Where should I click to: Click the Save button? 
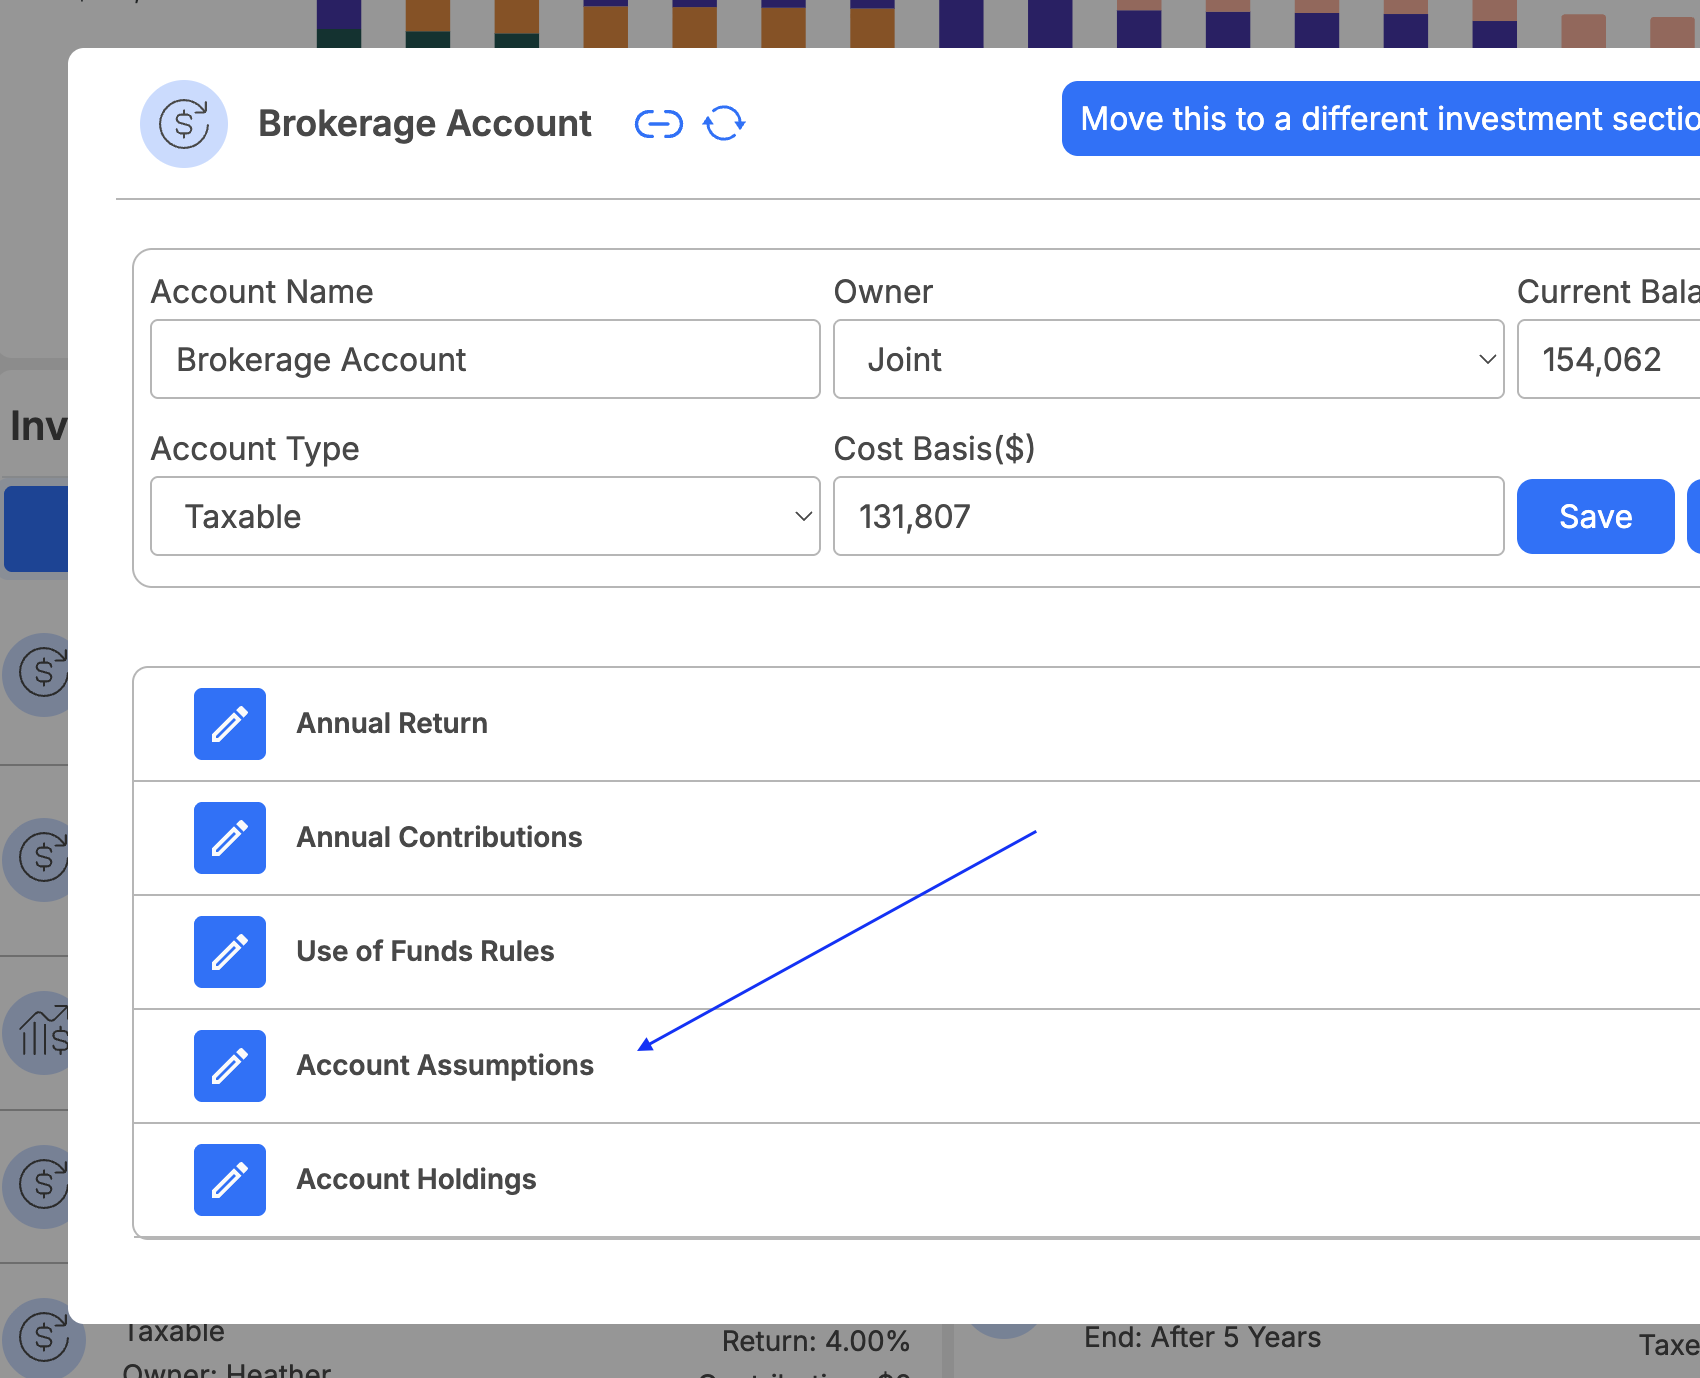point(1596,516)
